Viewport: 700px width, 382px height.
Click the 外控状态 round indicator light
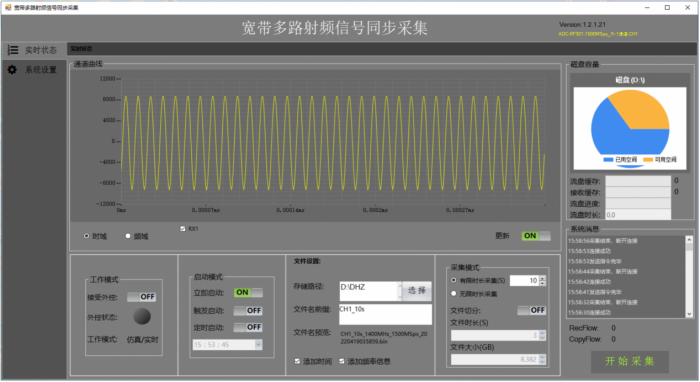[x=142, y=316]
